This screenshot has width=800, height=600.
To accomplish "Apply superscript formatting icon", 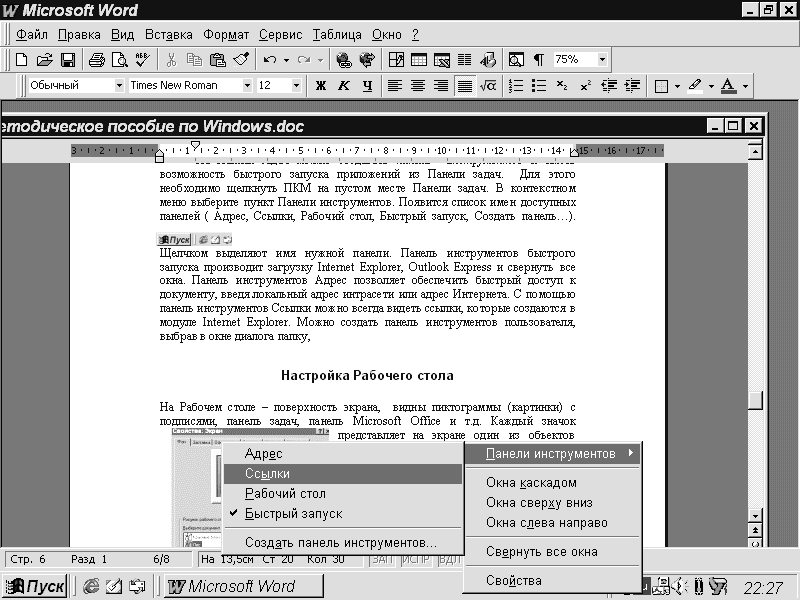I will [585, 86].
